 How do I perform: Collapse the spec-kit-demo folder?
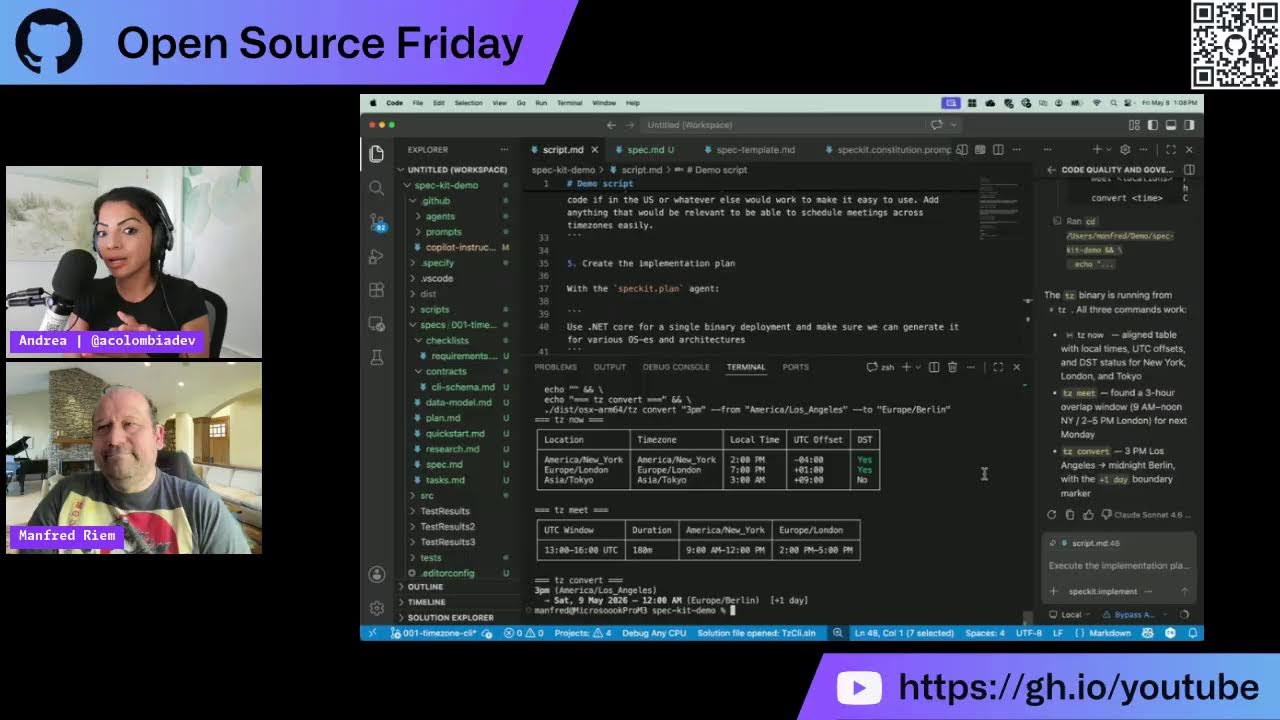407,185
